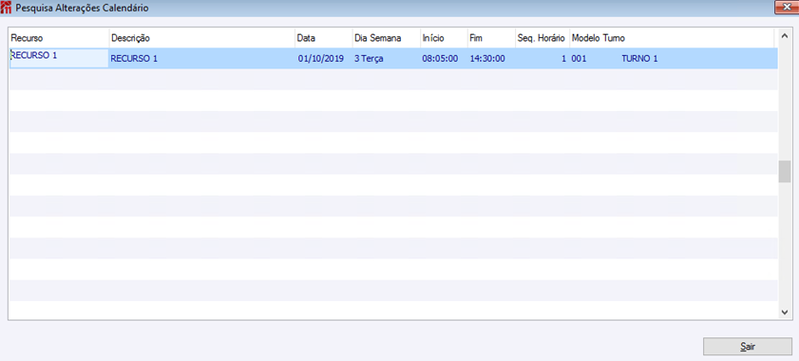Sort by the Data column header

tap(324, 38)
